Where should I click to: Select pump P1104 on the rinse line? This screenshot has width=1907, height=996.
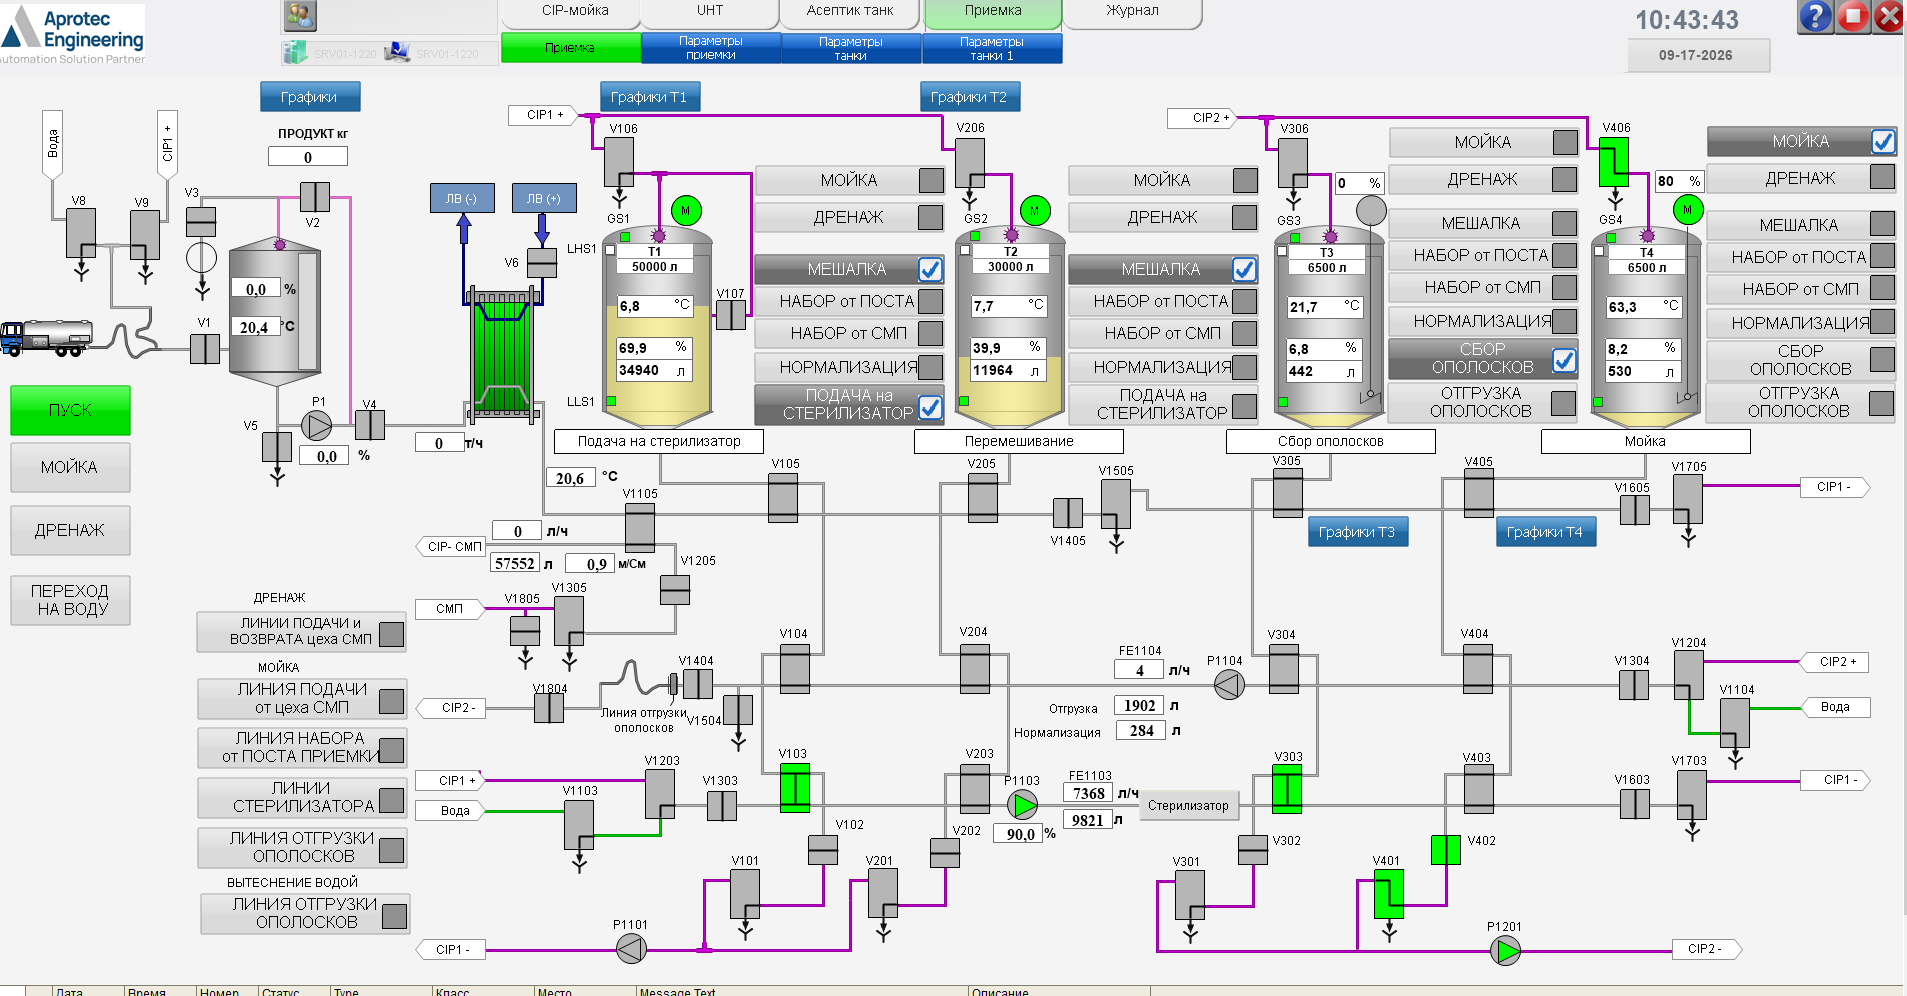coord(1229,684)
